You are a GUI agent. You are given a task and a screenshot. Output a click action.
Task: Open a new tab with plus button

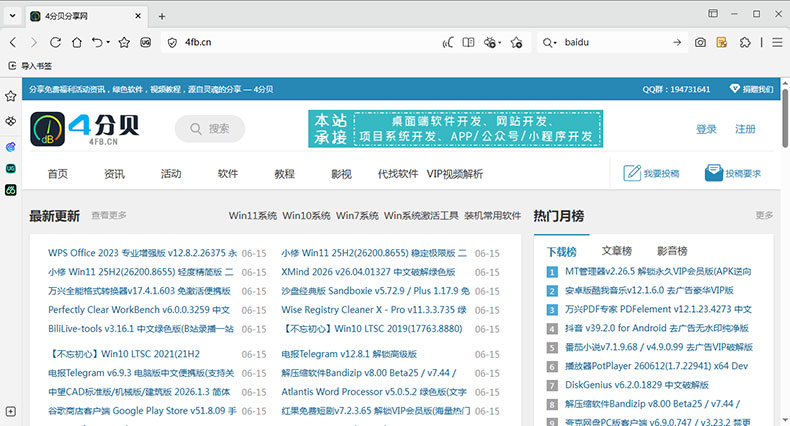point(162,17)
